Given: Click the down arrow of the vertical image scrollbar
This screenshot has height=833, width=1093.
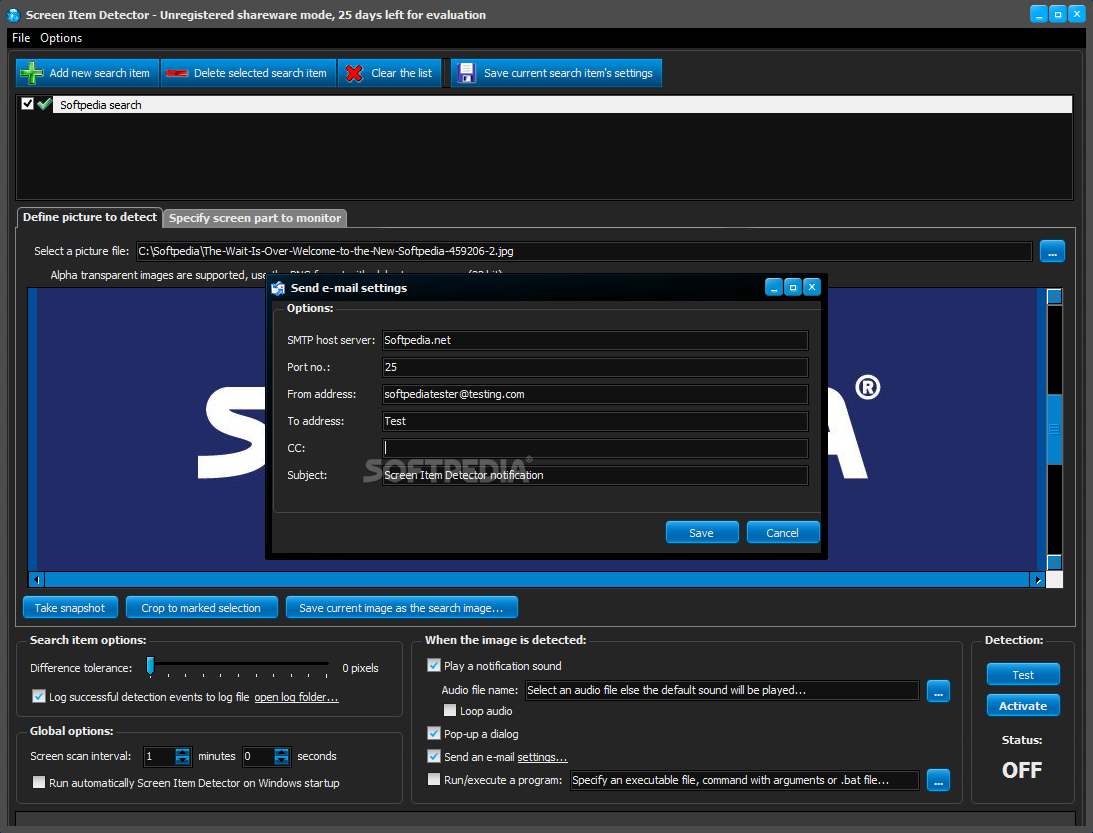Looking at the screenshot, I should tap(1055, 562).
